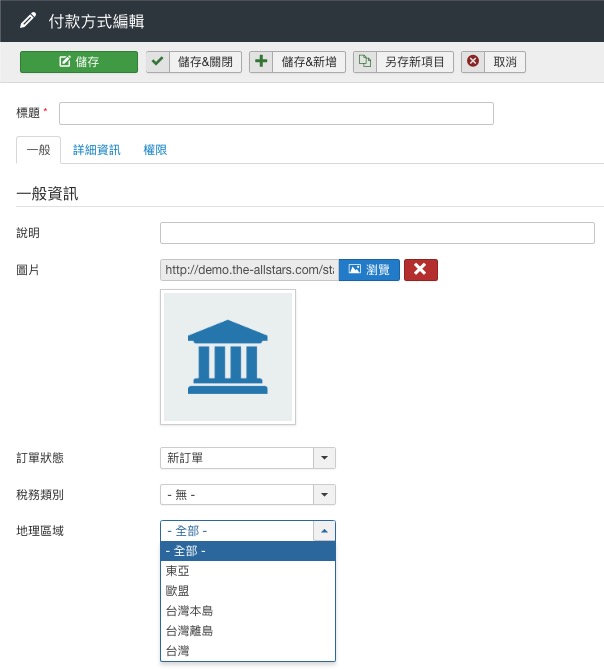Image resolution: width=604 pixels, height=670 pixels.
Task: Click the blue 瀏覽 browse button
Action: coord(369,270)
